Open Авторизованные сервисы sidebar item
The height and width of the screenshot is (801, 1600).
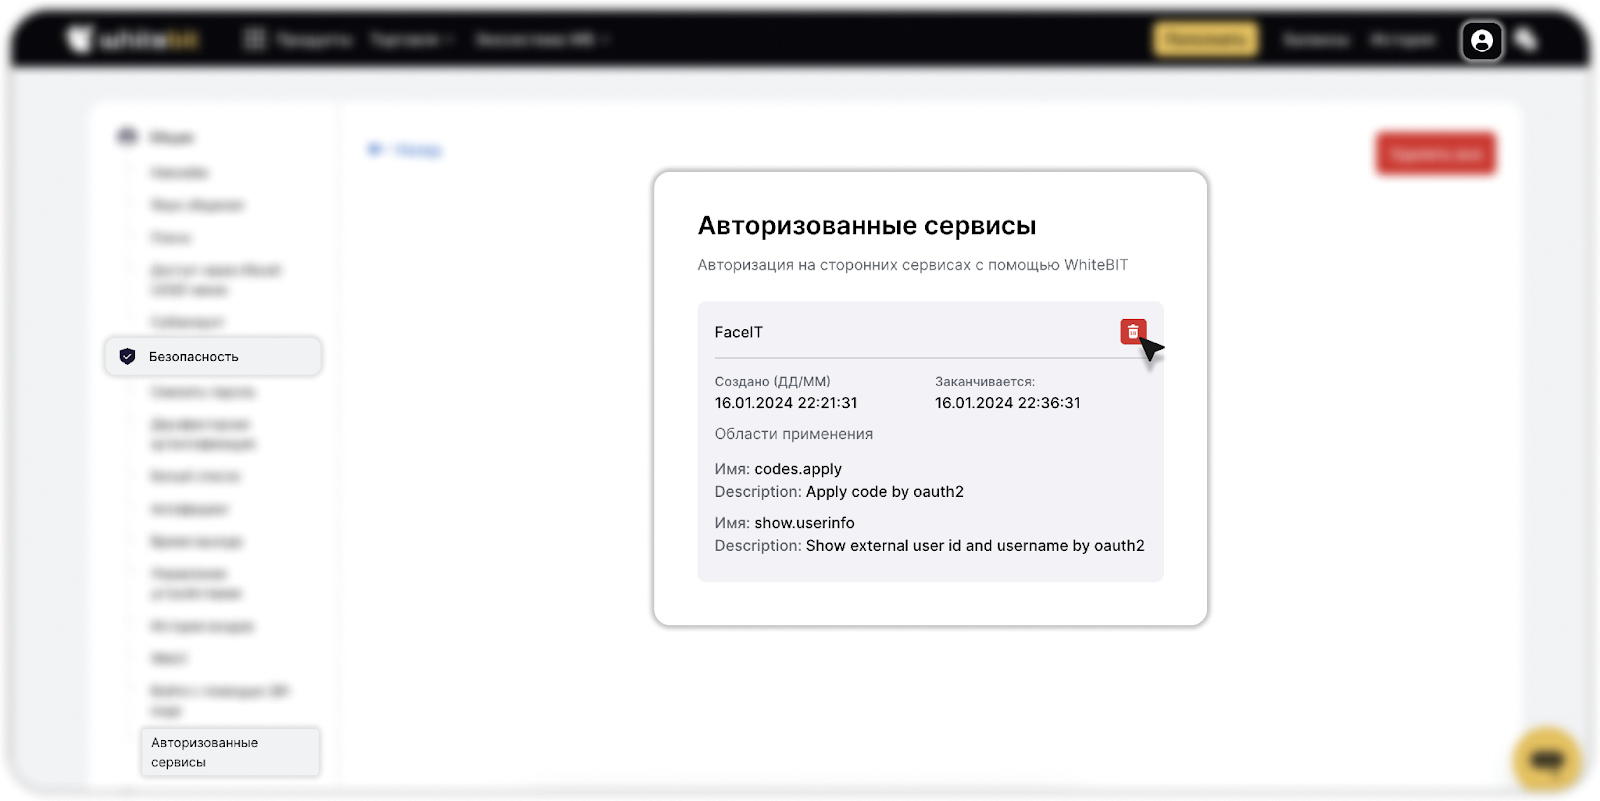(x=205, y=752)
